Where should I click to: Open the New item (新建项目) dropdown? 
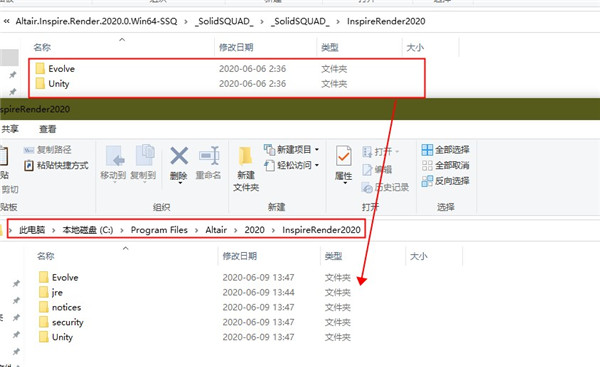point(291,149)
